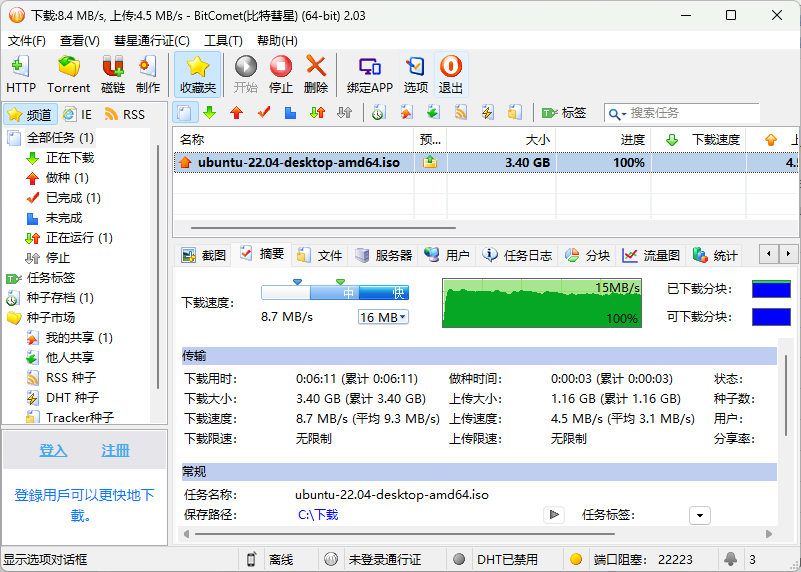Click the HTTP download toolbar button
The width and height of the screenshot is (801, 572).
point(21,75)
